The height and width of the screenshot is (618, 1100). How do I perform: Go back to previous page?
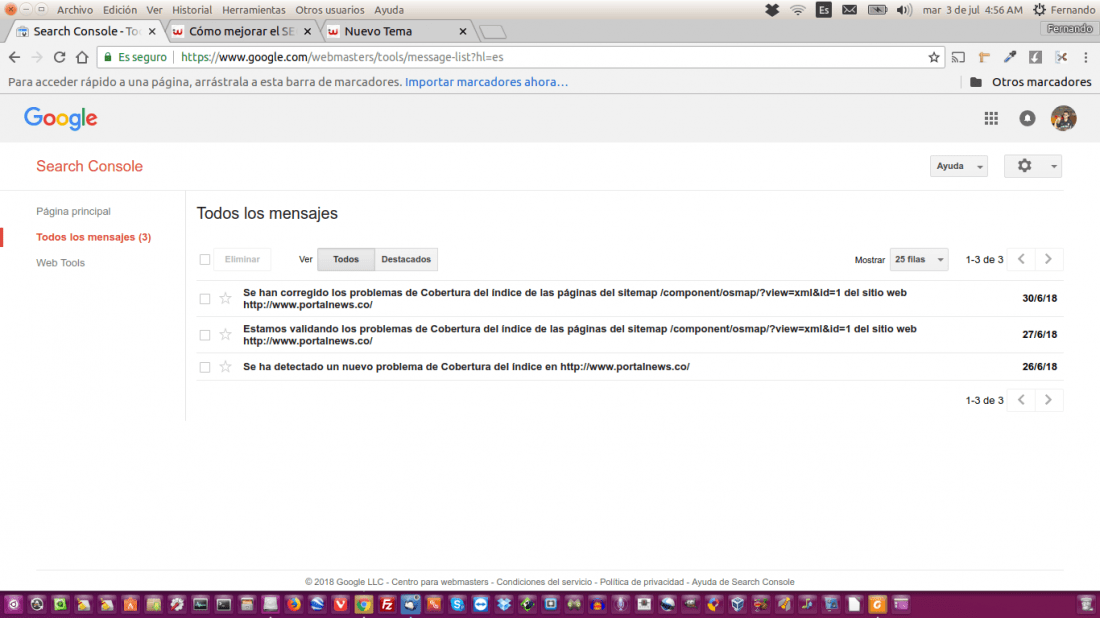click(15, 58)
